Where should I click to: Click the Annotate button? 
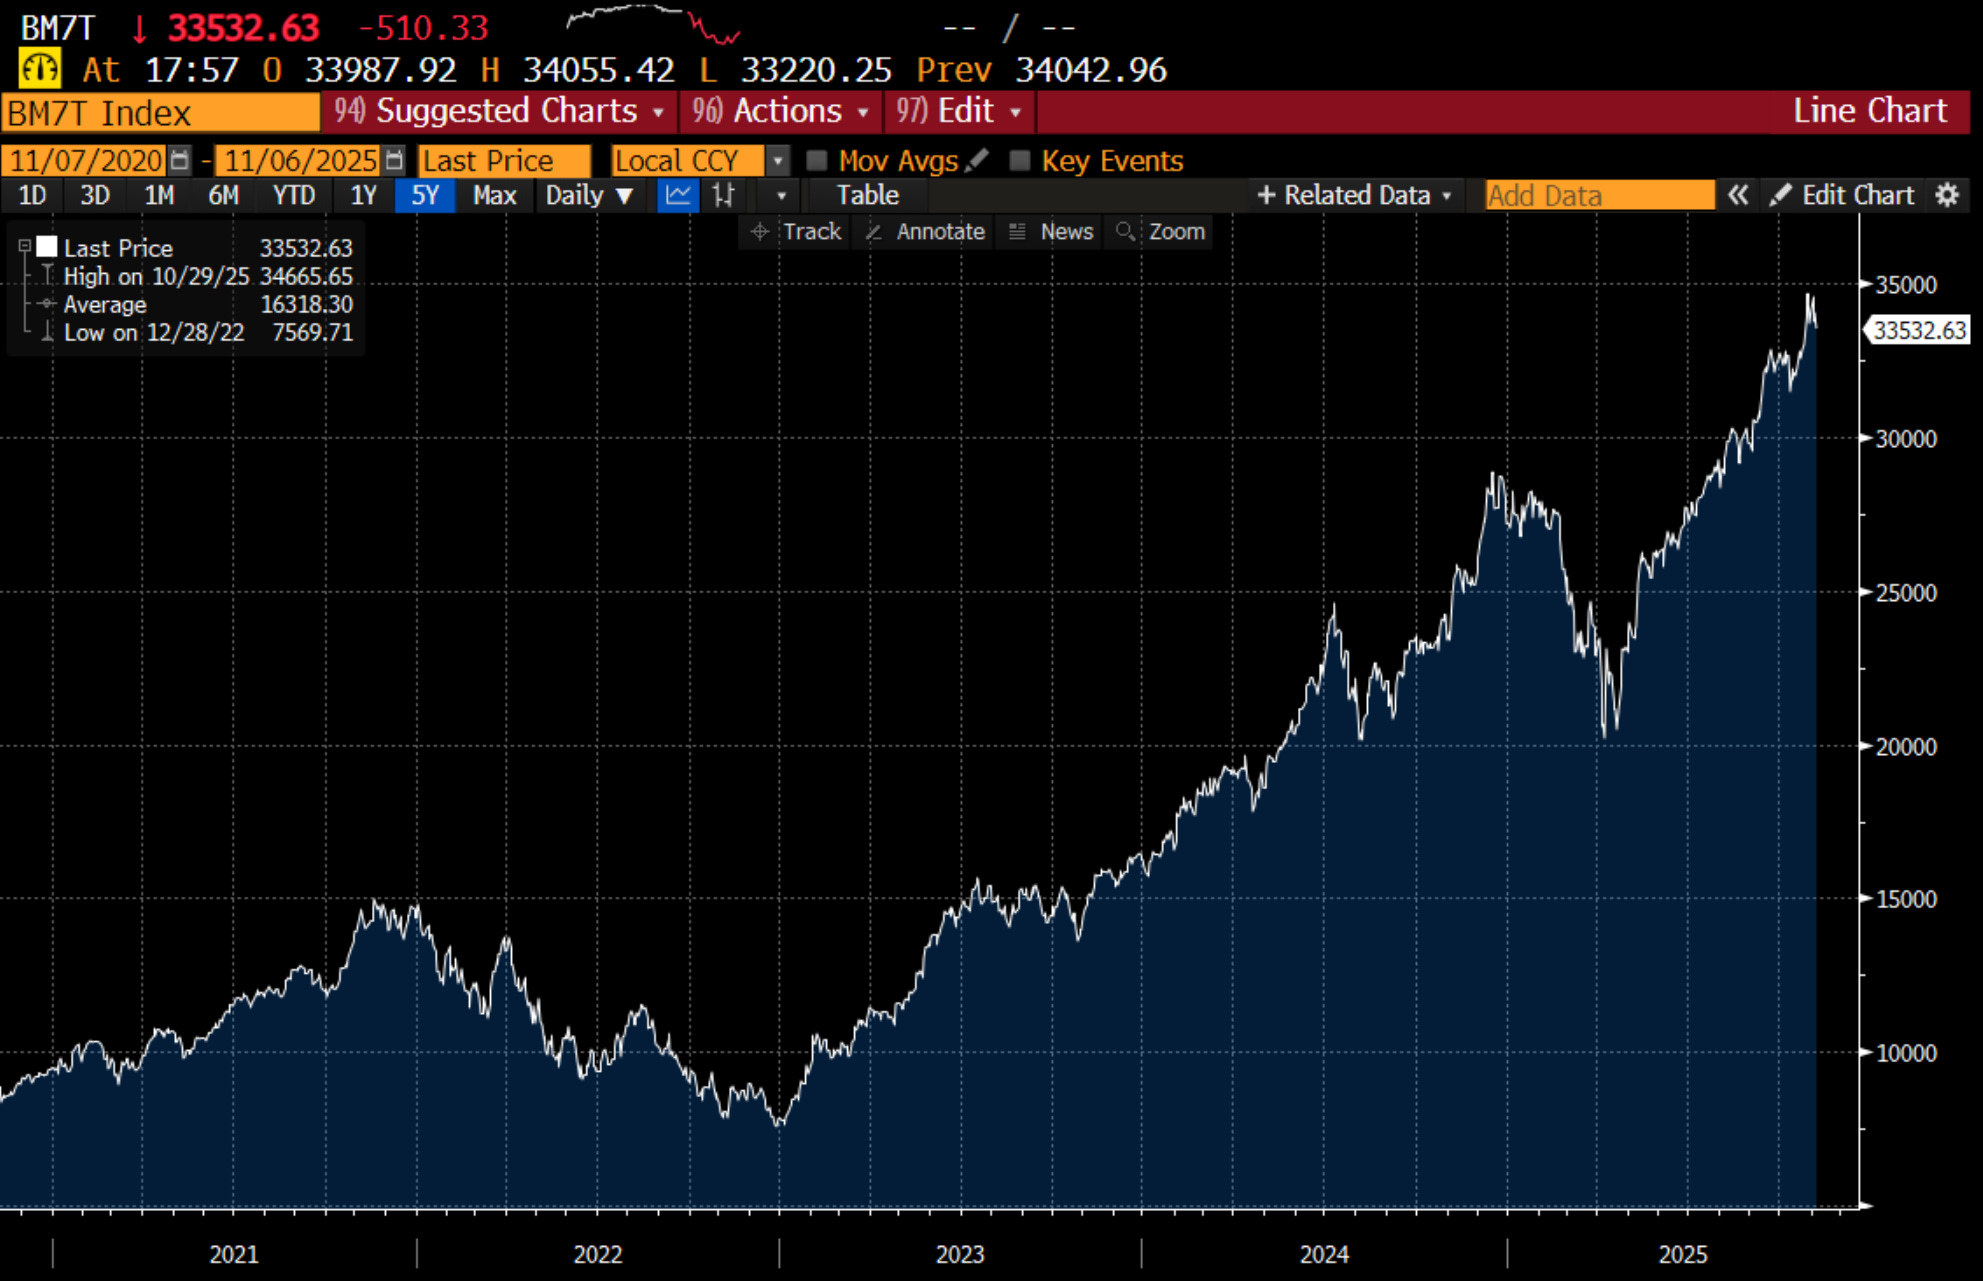click(925, 232)
